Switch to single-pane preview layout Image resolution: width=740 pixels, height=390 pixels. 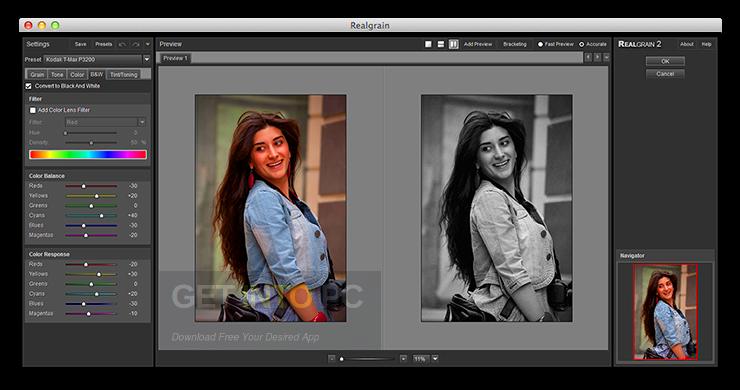click(x=428, y=44)
